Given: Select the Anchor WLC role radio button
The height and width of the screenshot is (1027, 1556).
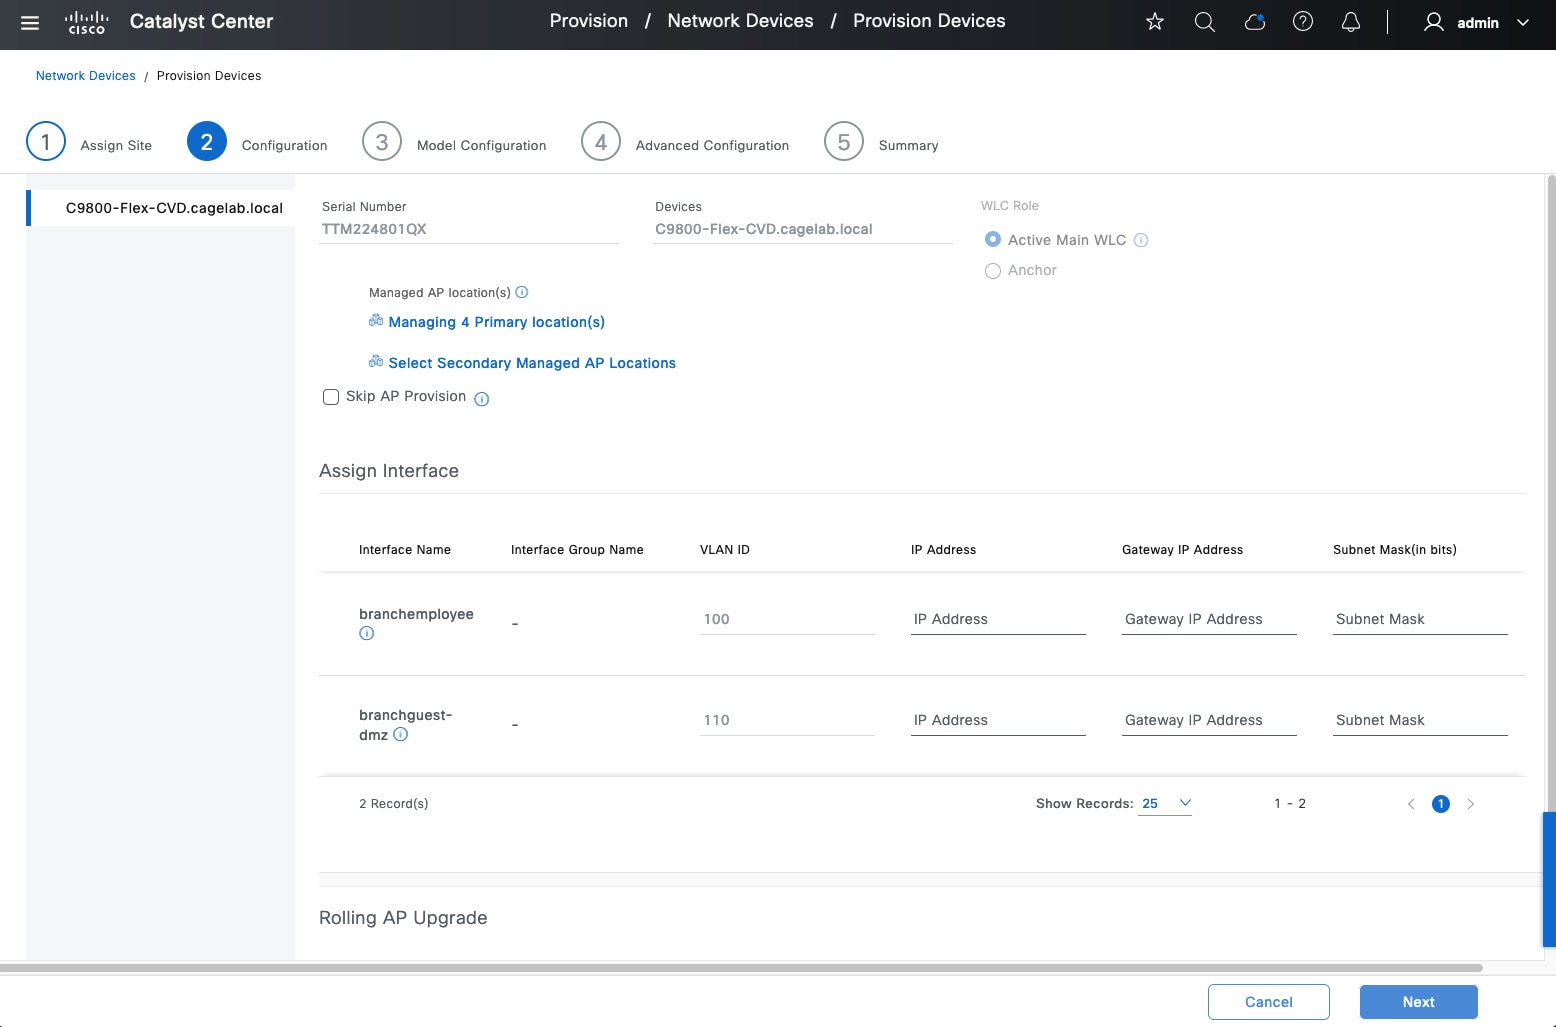Looking at the screenshot, I should pyautogui.click(x=993, y=271).
